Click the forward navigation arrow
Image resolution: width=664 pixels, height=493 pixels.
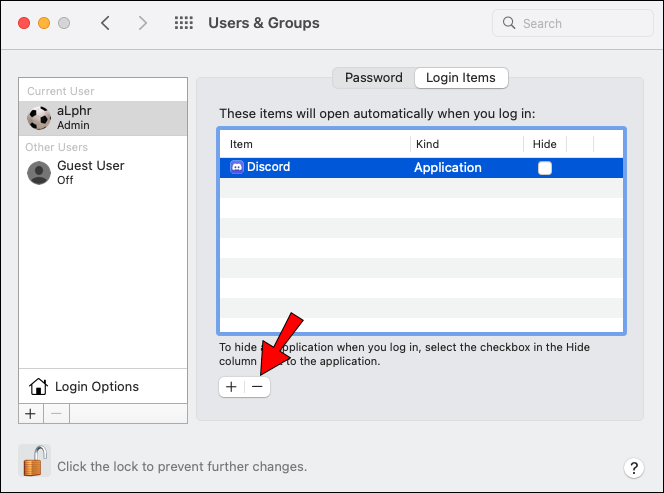tap(142, 23)
